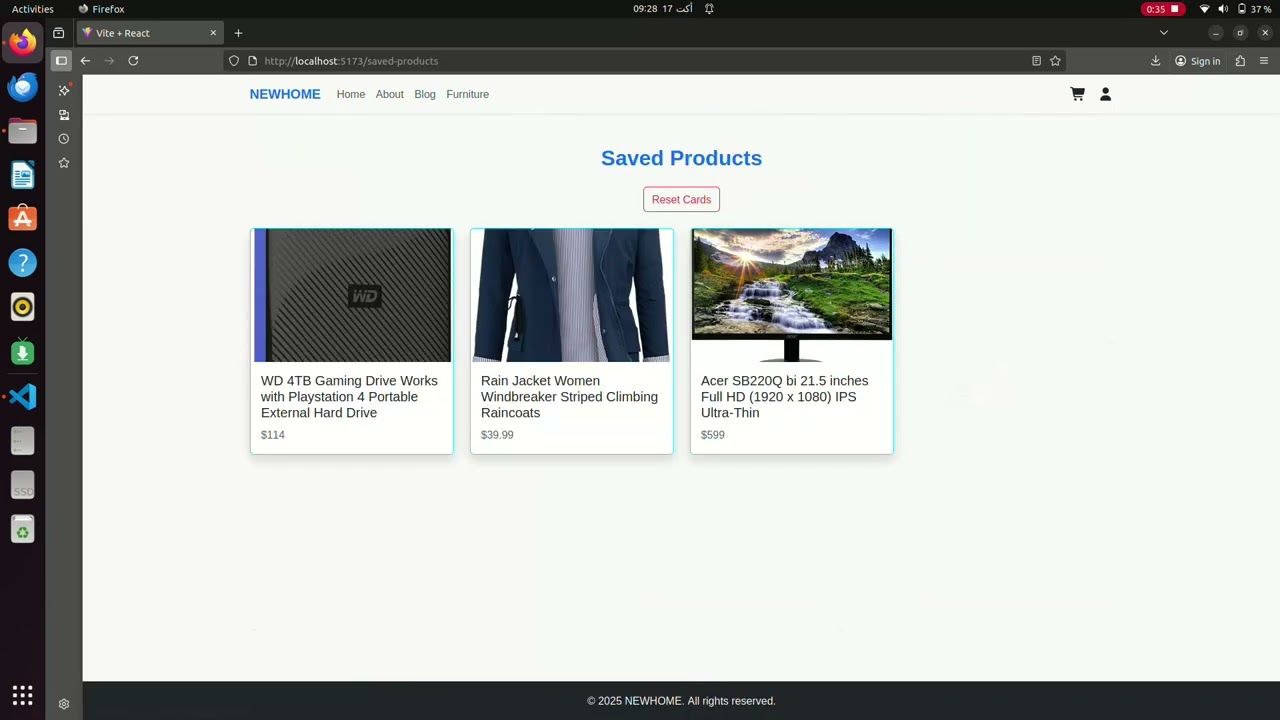Open the AI chatbot sidebar sparkle icon
Viewport: 1280px width, 720px height.
pyautogui.click(x=64, y=90)
